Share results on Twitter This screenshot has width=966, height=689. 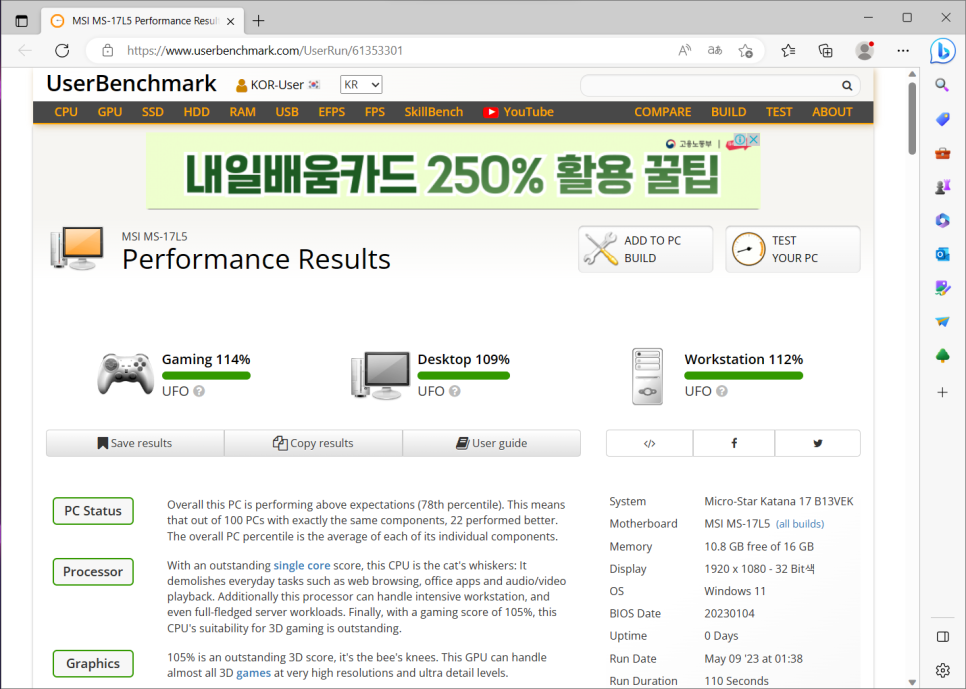(x=818, y=443)
